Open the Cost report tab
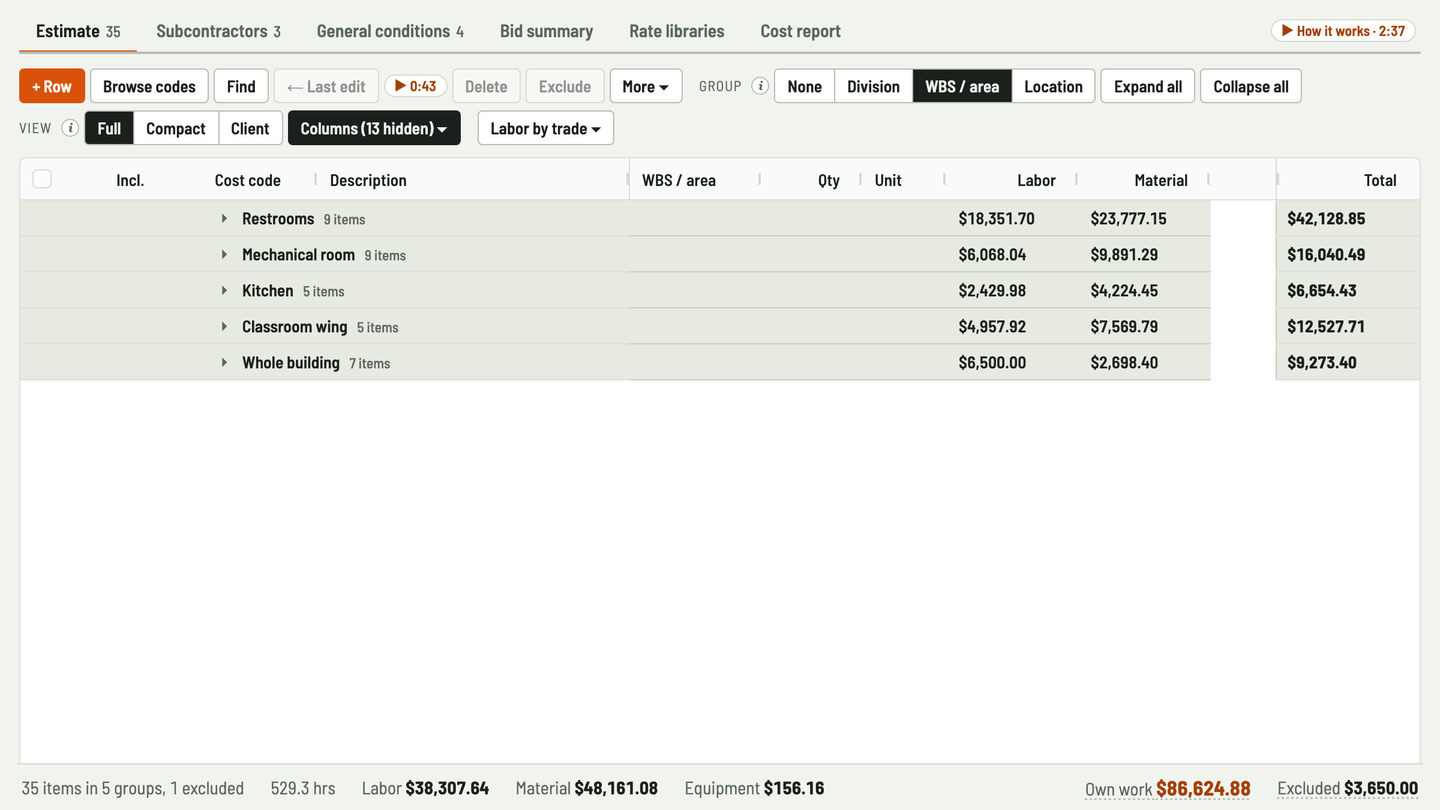The height and width of the screenshot is (810, 1440). [801, 31]
